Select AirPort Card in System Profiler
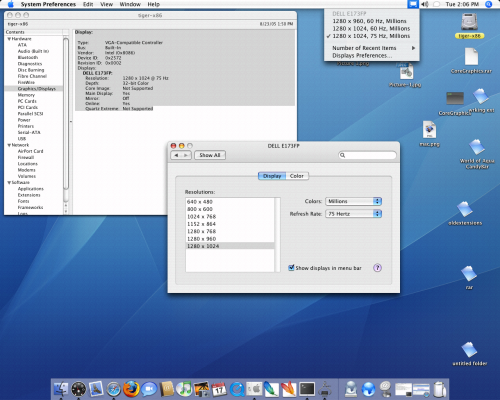The height and width of the screenshot is (400, 500). [30, 151]
